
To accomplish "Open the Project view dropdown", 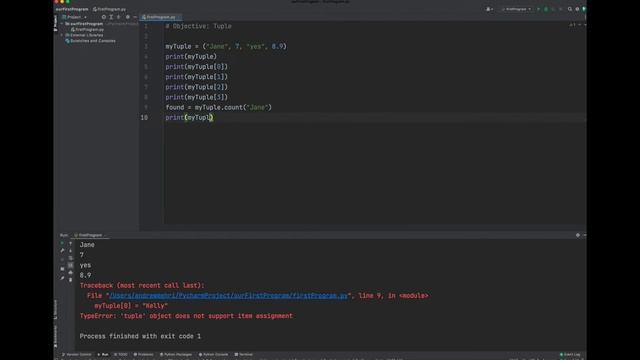I will (74, 17).
